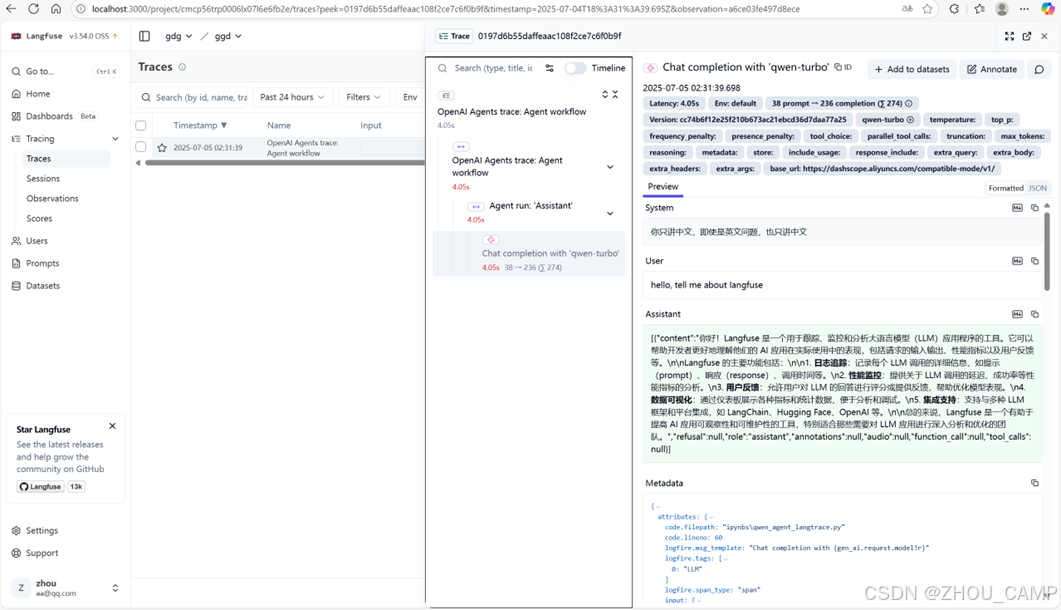This screenshot has height=610, width=1061.
Task: Sort by the Timestamp column
Action: click(200, 125)
